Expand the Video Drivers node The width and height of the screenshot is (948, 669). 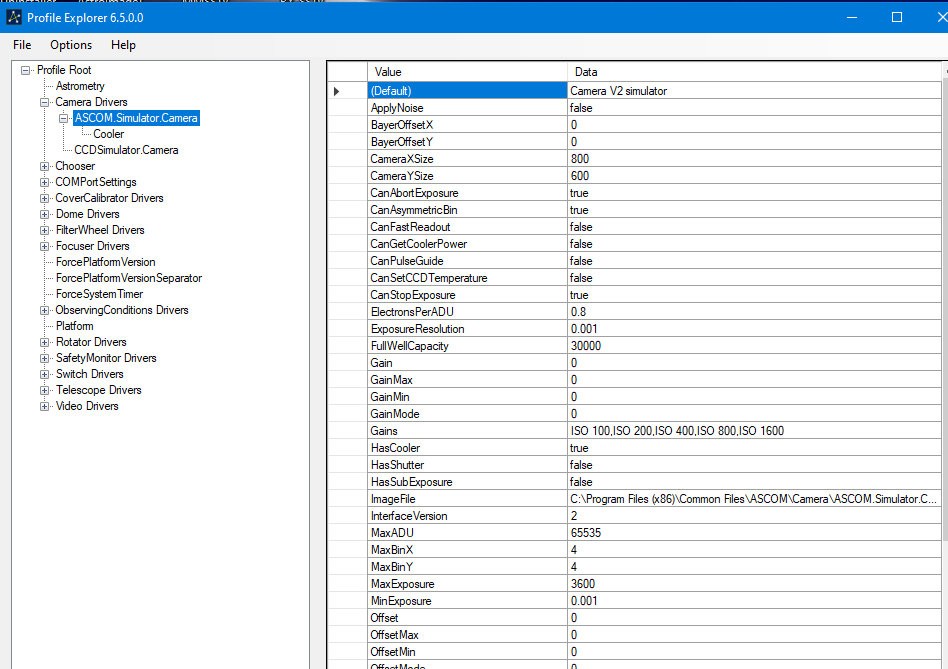[44, 407]
